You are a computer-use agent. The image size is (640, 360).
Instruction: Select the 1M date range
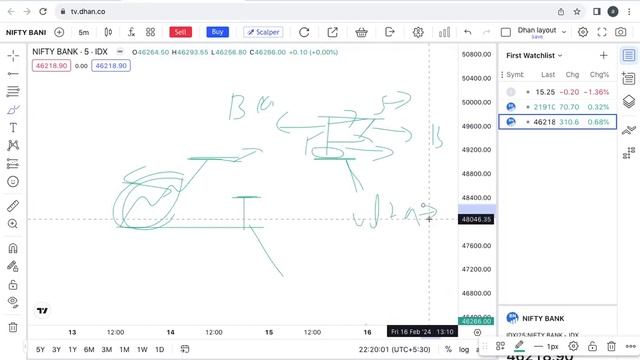point(124,349)
